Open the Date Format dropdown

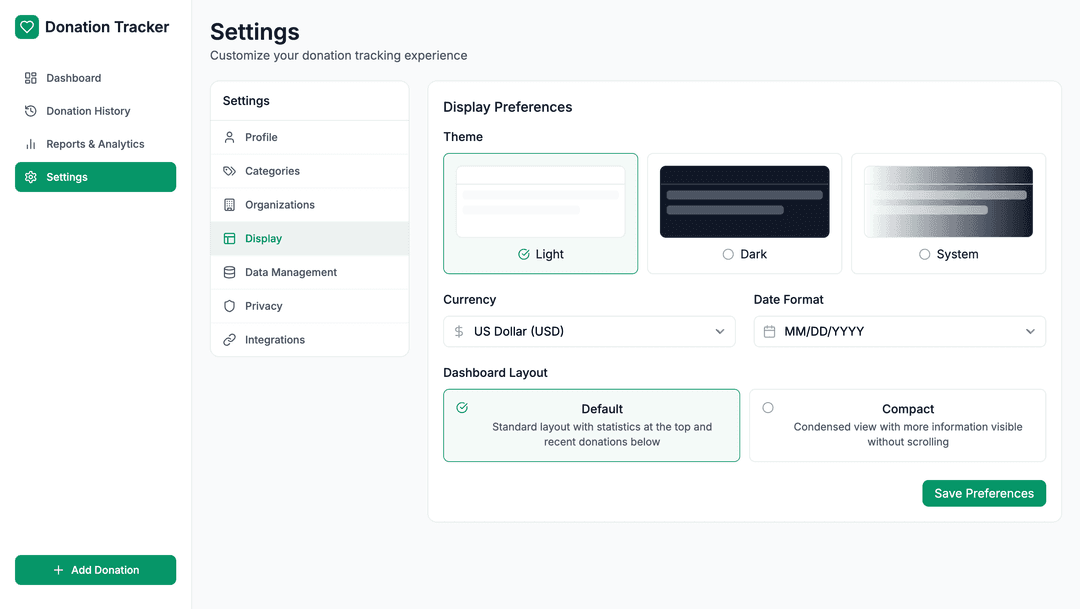(899, 332)
